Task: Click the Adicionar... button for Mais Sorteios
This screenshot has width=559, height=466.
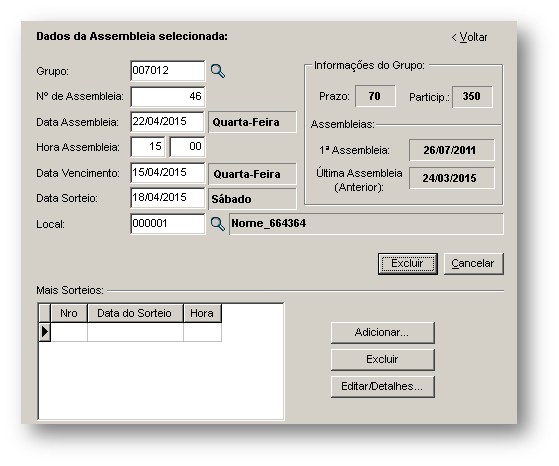Action: point(383,333)
